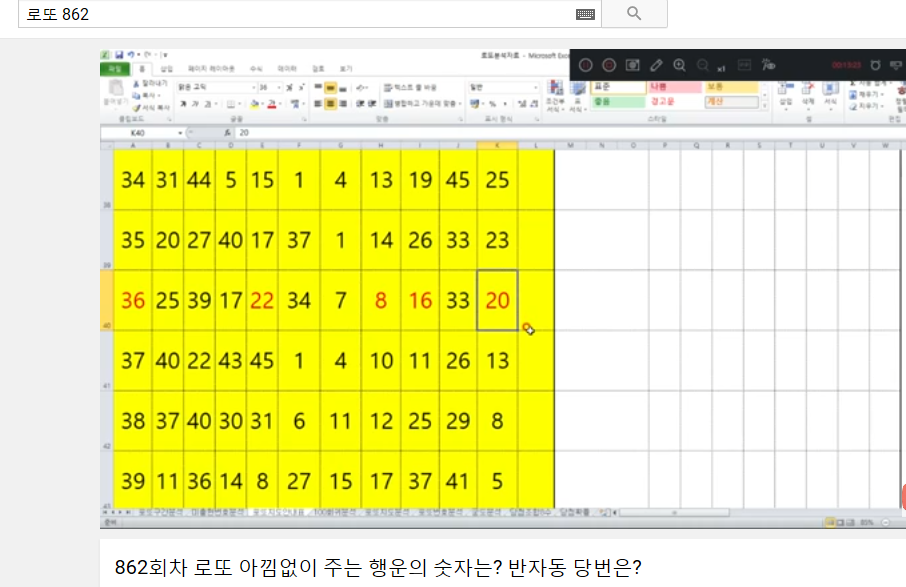Click the stop recording button on recorder toolbar
This screenshot has height=587, width=906.
click(609, 65)
